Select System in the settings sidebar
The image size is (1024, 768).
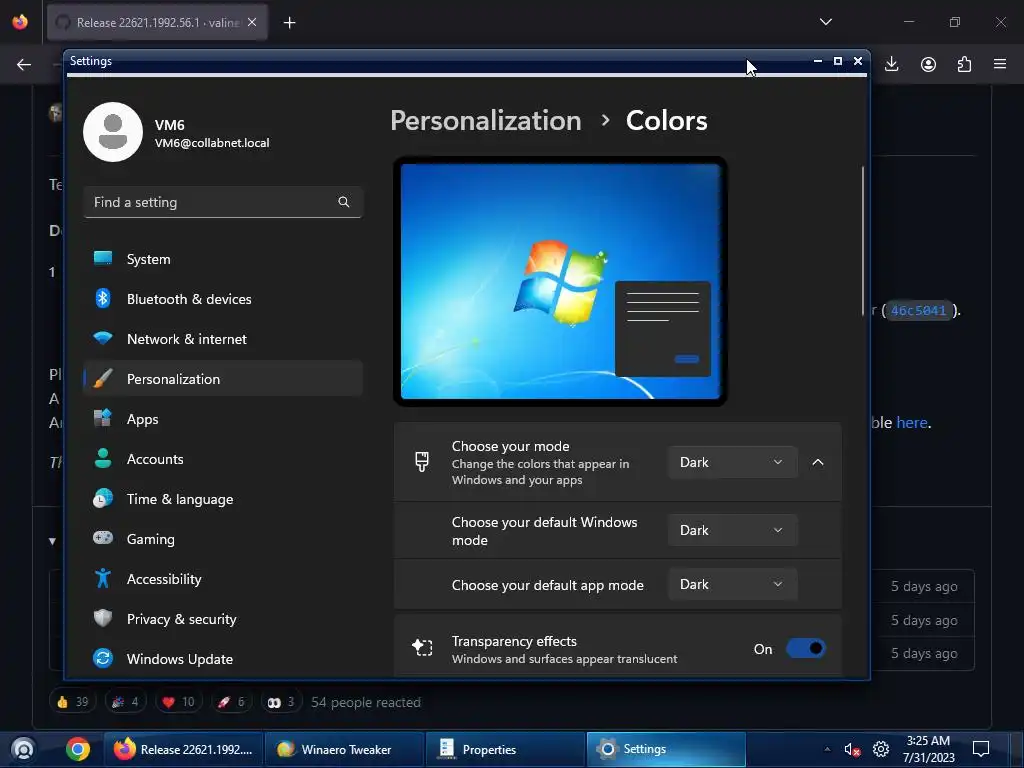click(223, 259)
